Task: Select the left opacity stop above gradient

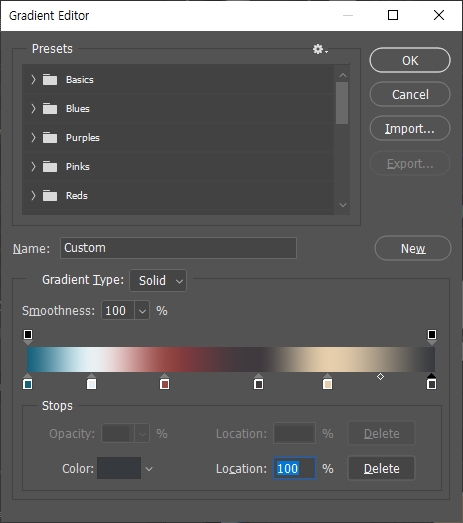Action: point(28,336)
